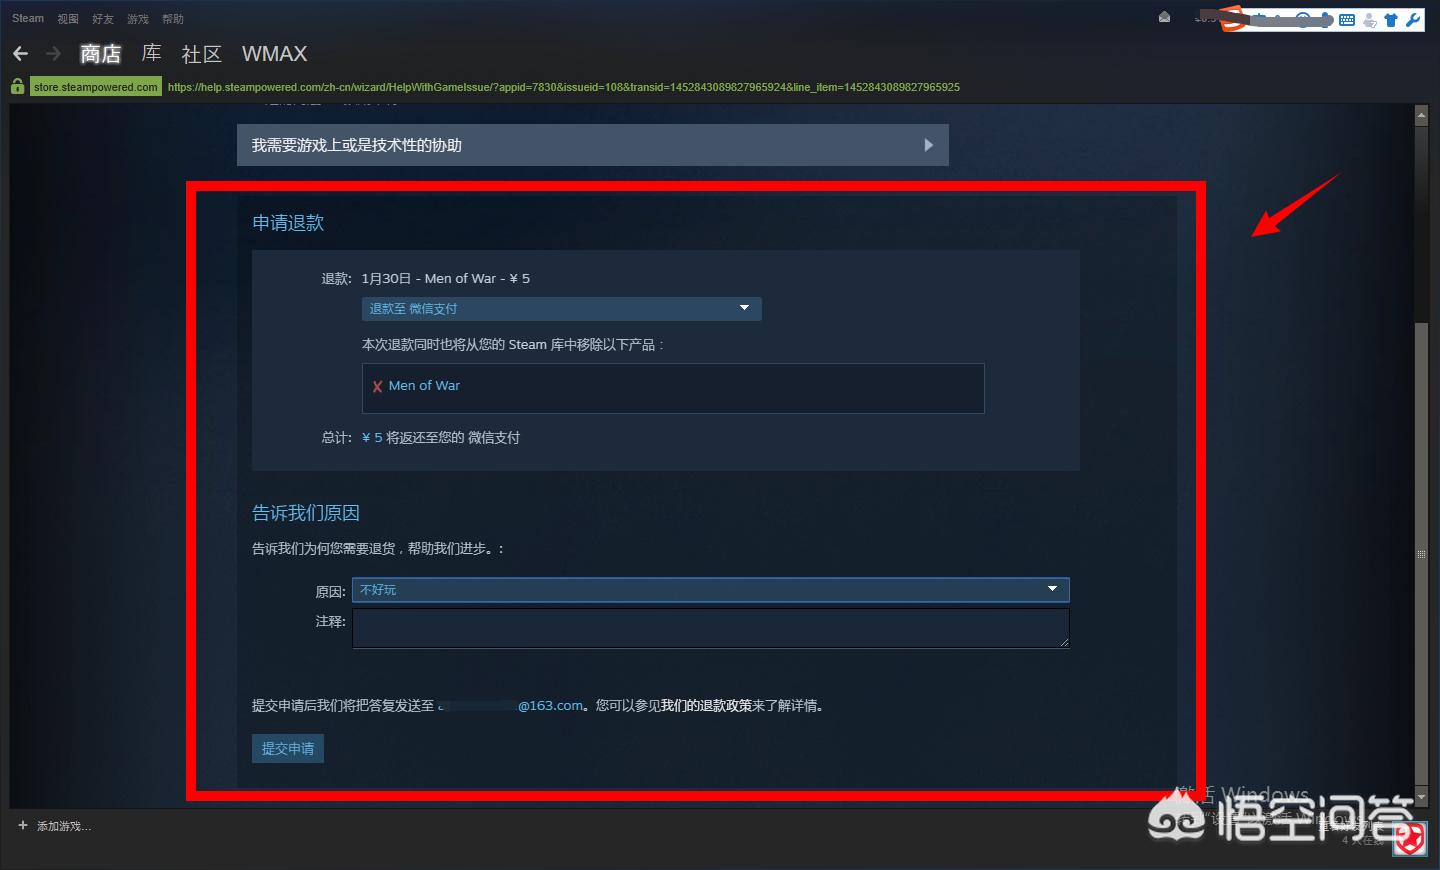Click the page vertical scrollbar thumb
This screenshot has width=1440, height=870.
coord(1421,555)
